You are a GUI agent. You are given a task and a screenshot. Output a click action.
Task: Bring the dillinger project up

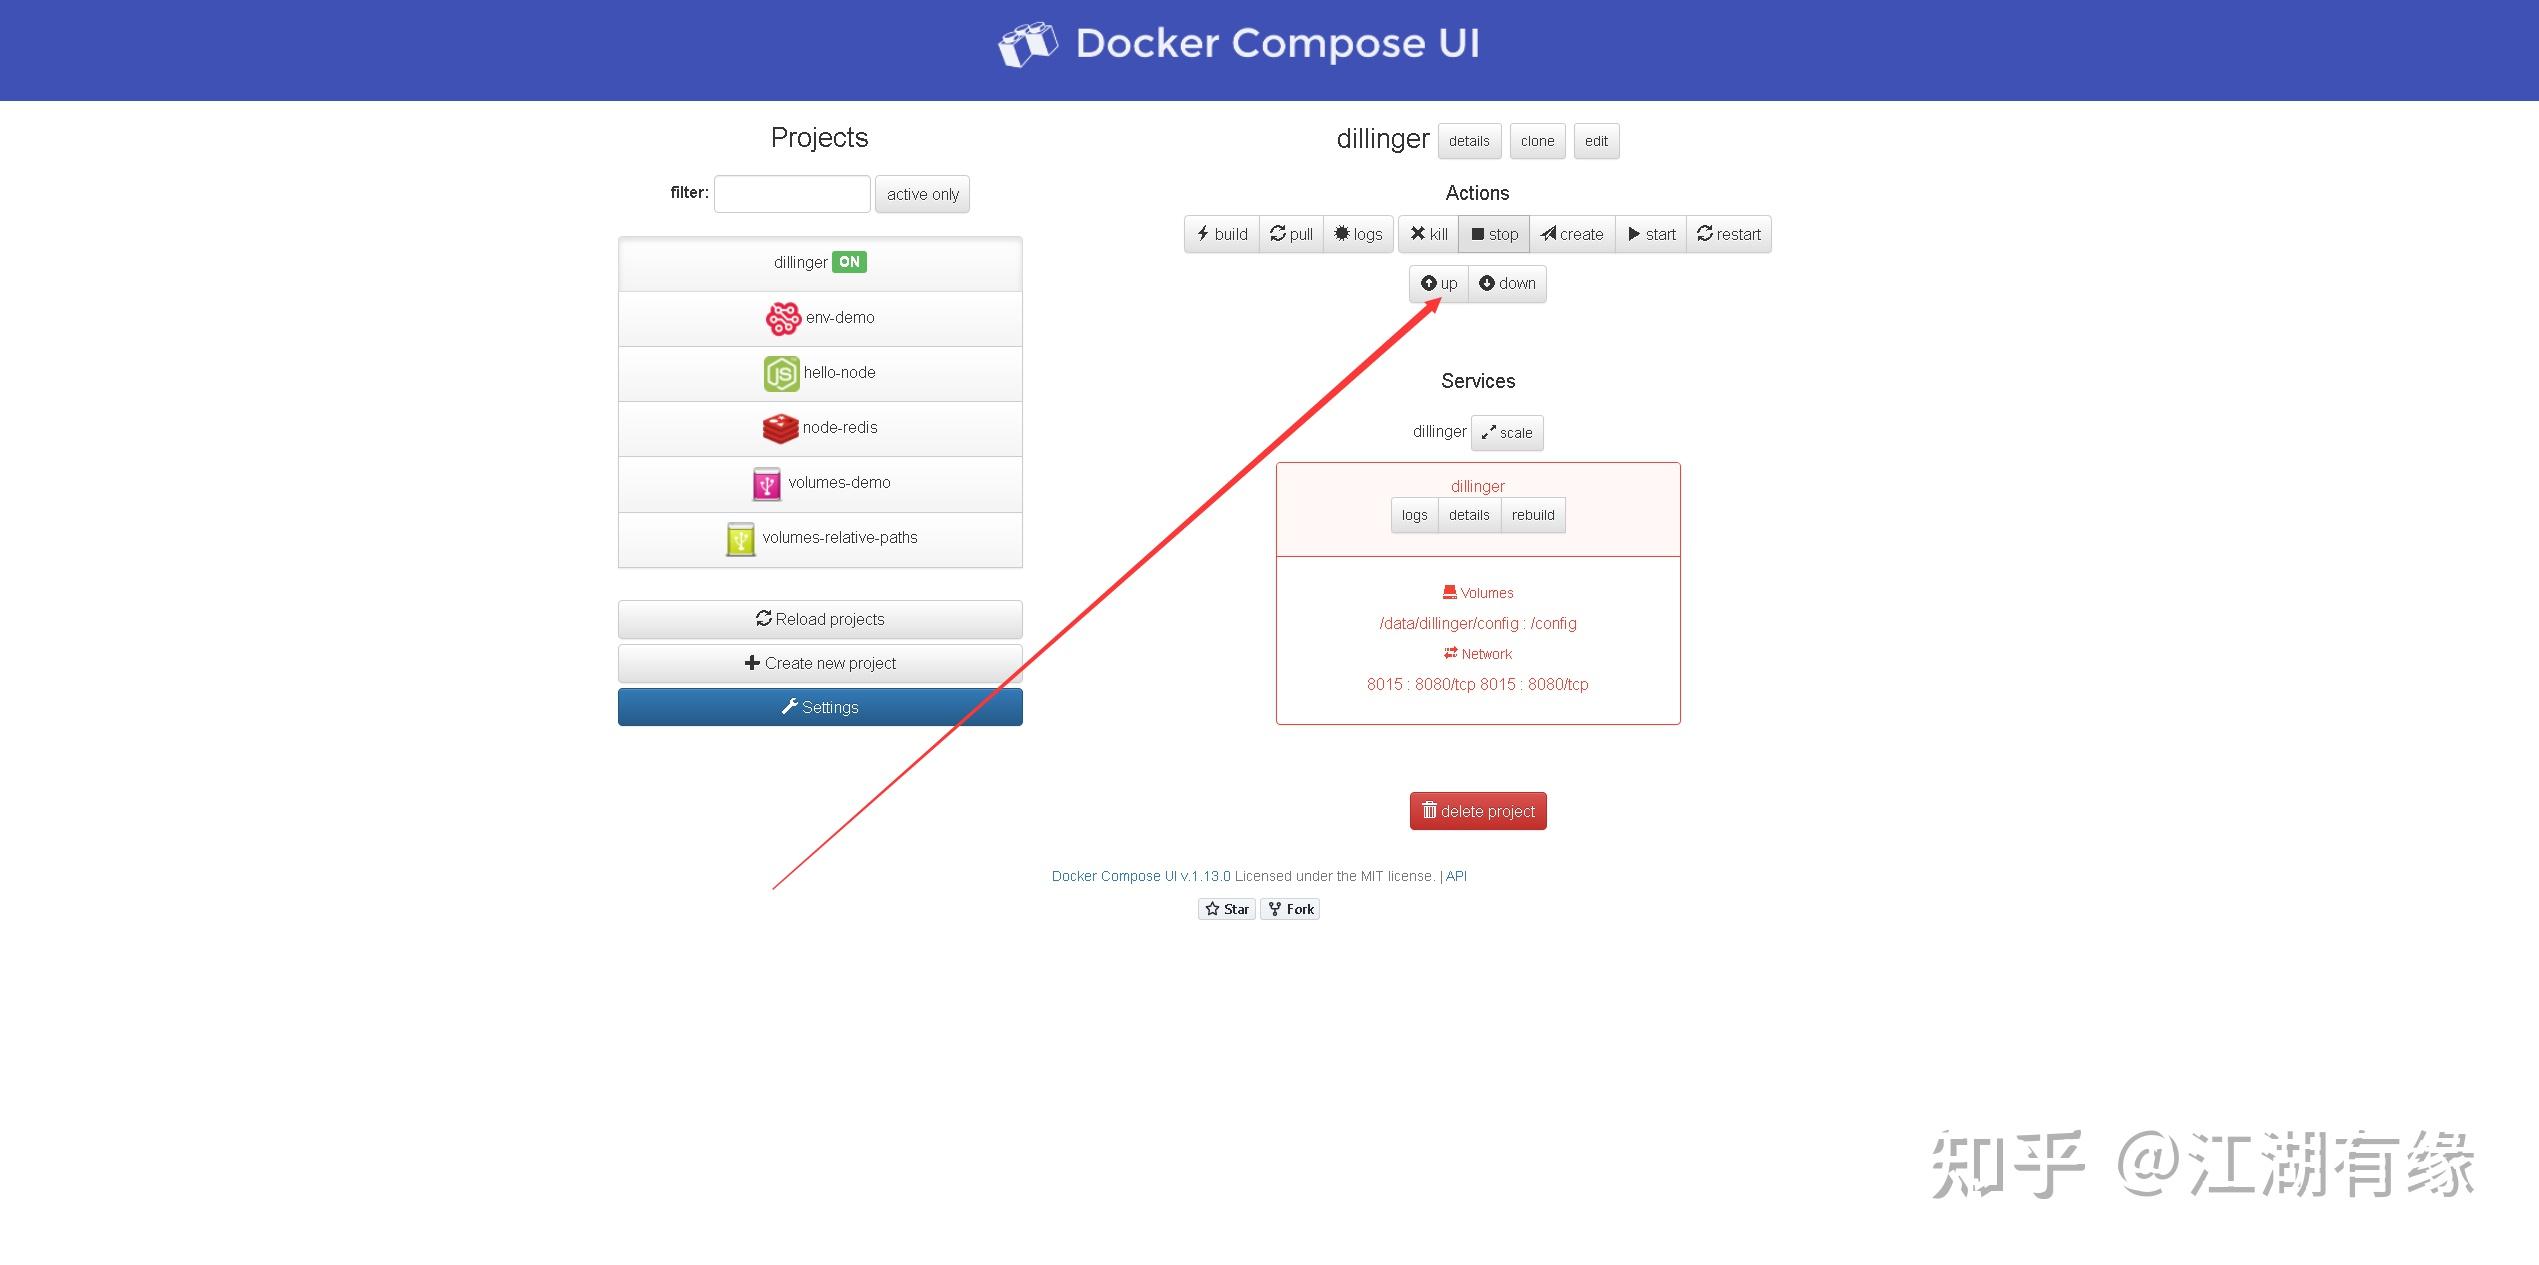tap(1439, 283)
